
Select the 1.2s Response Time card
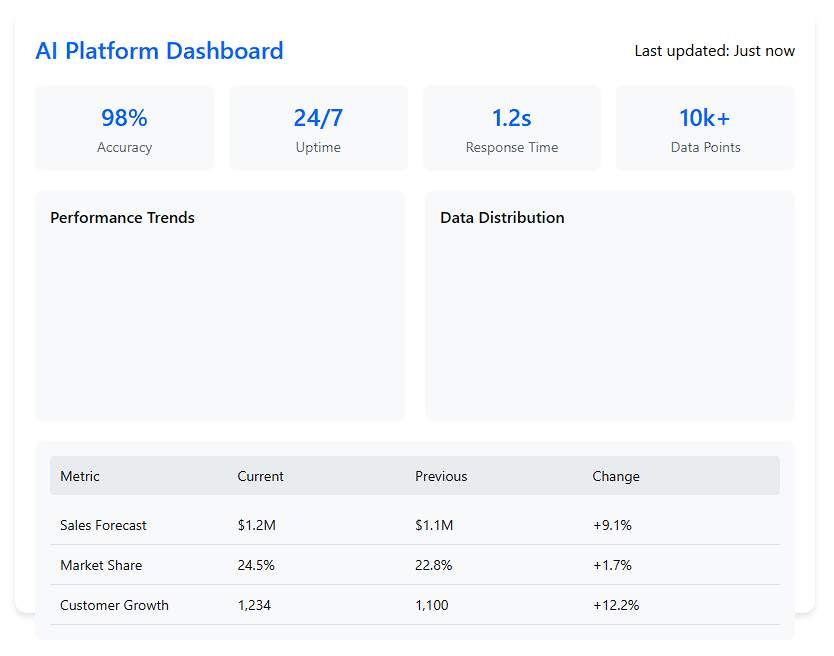tap(512, 128)
